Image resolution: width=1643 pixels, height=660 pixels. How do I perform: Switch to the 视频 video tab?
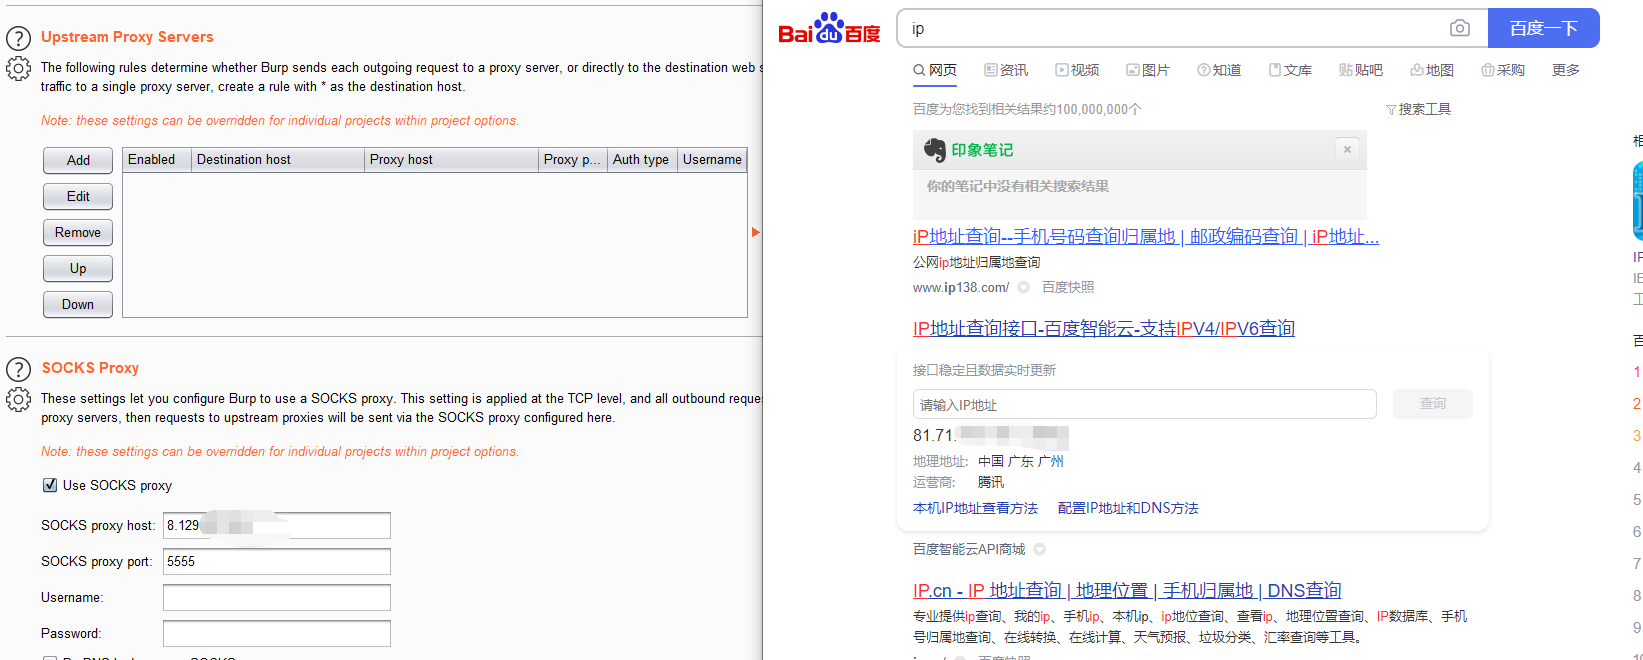coord(1077,70)
